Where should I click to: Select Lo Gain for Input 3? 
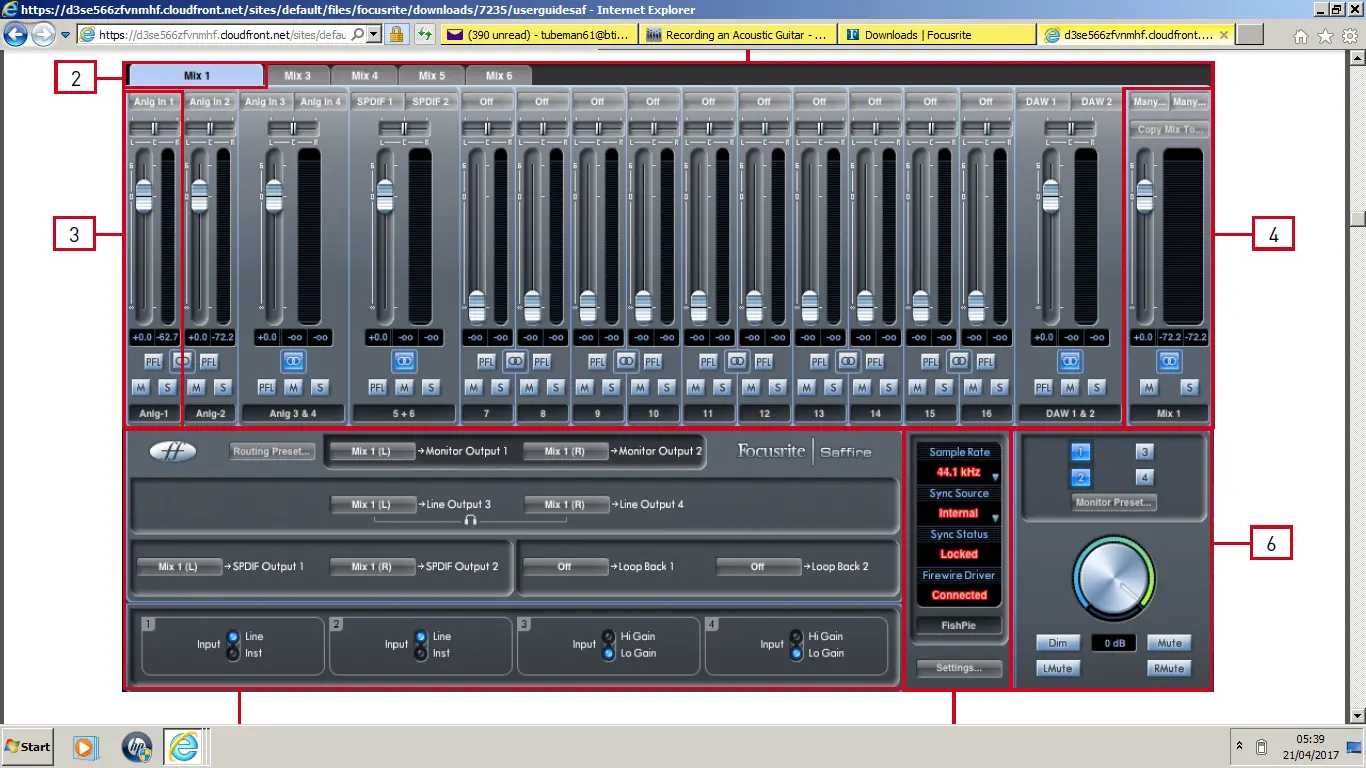click(608, 653)
